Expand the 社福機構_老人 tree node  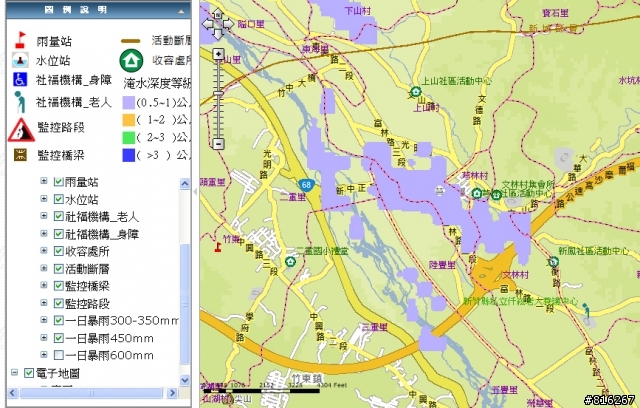43,215
